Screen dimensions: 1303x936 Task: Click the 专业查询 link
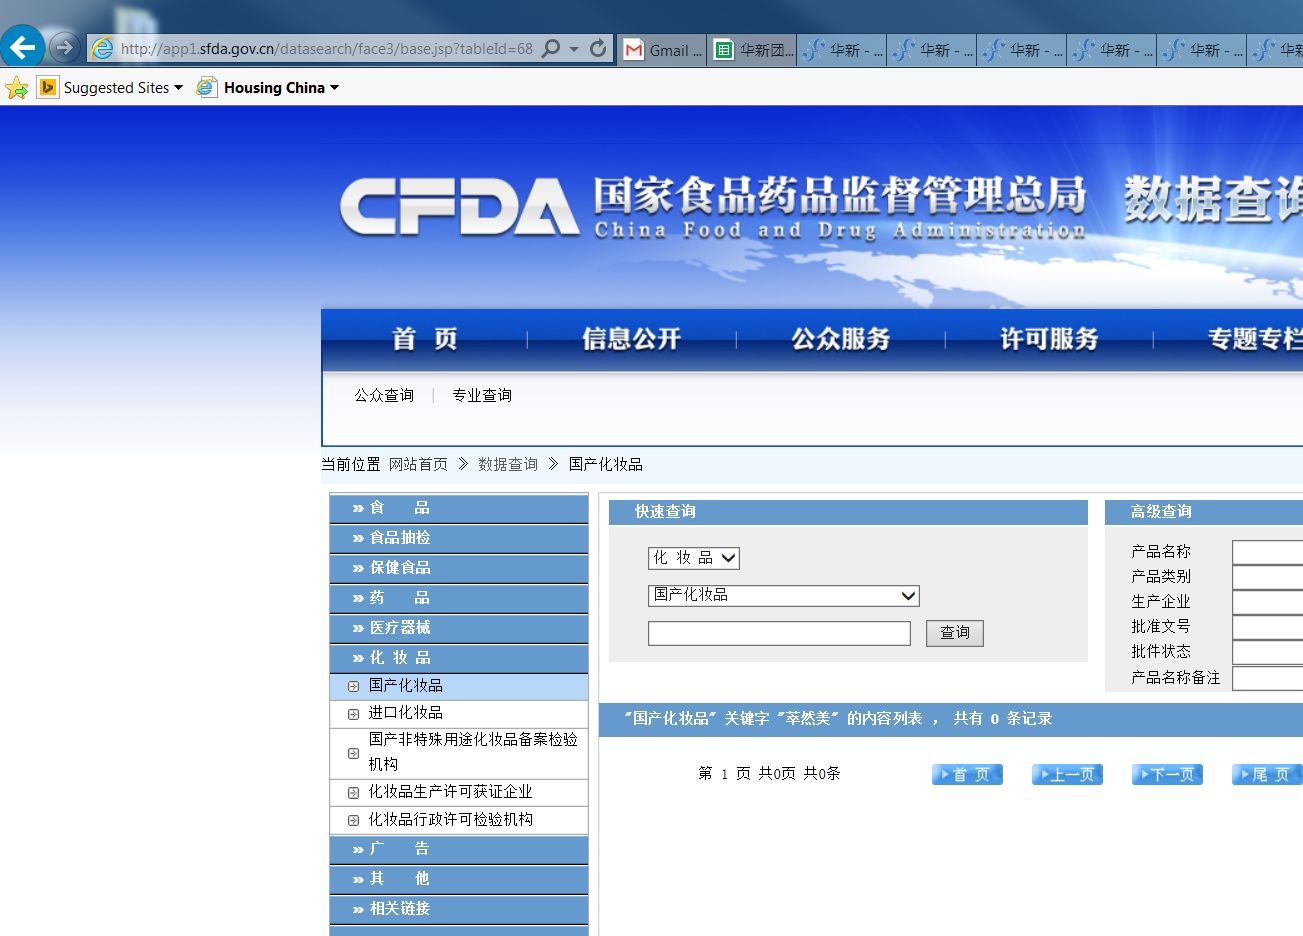(482, 396)
